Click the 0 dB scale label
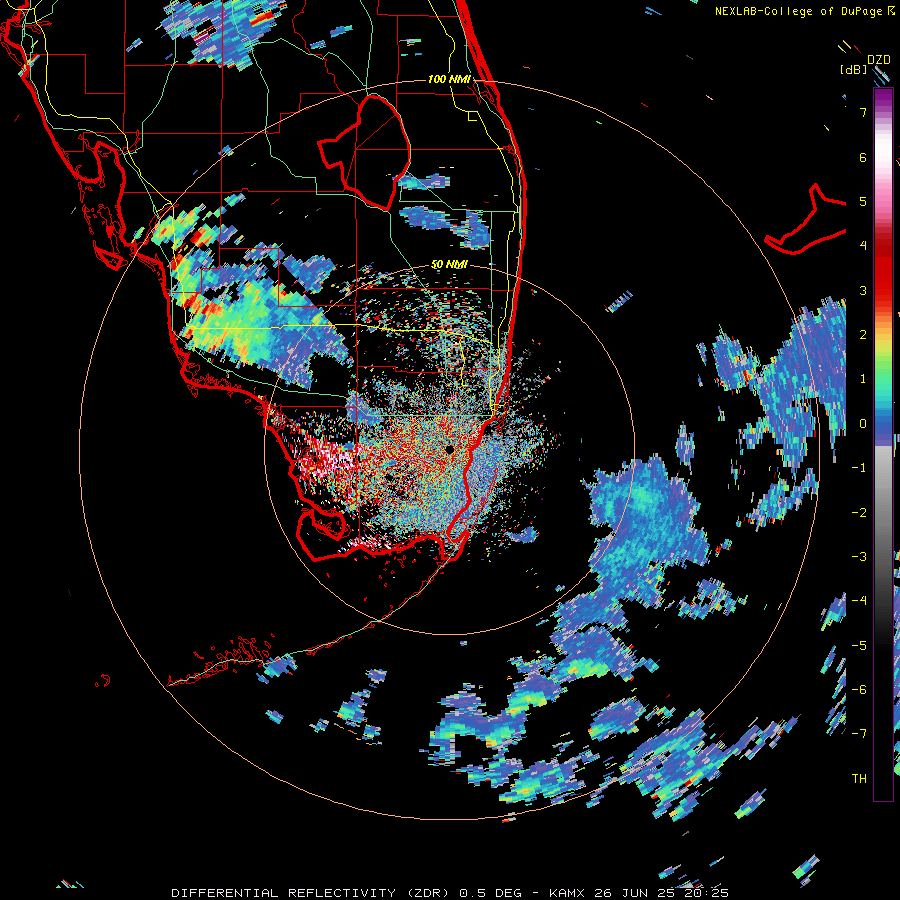 tap(863, 424)
